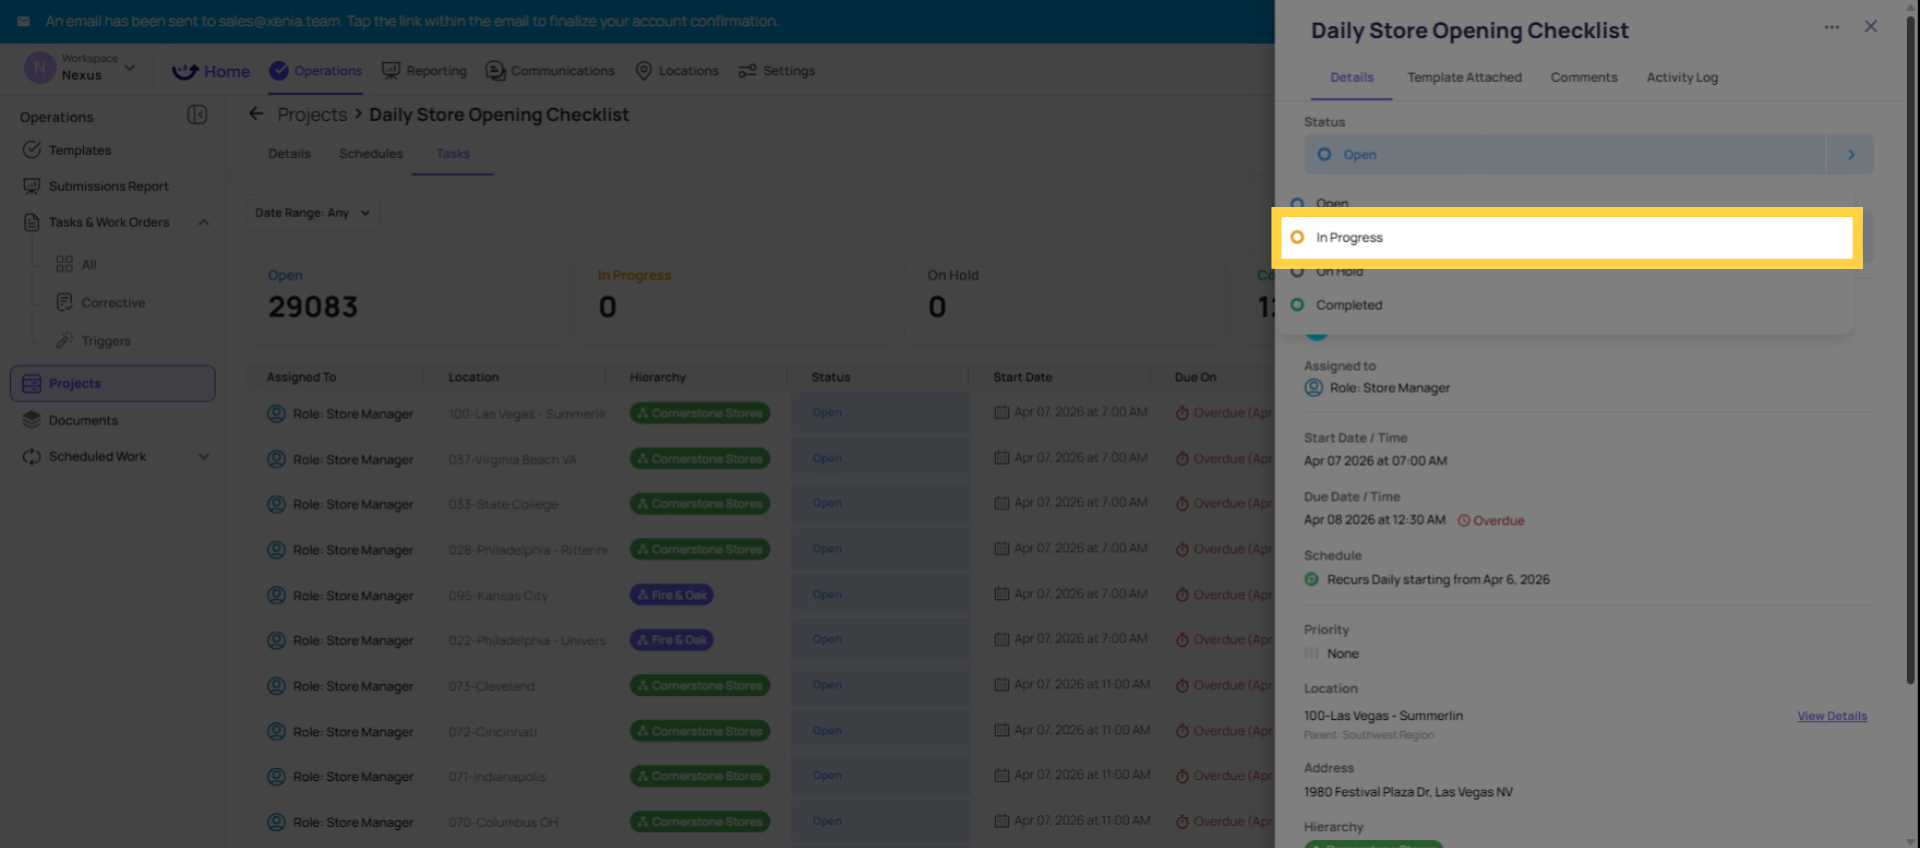Expand the Scheduled Work section
The width and height of the screenshot is (1920, 848).
(x=204, y=457)
